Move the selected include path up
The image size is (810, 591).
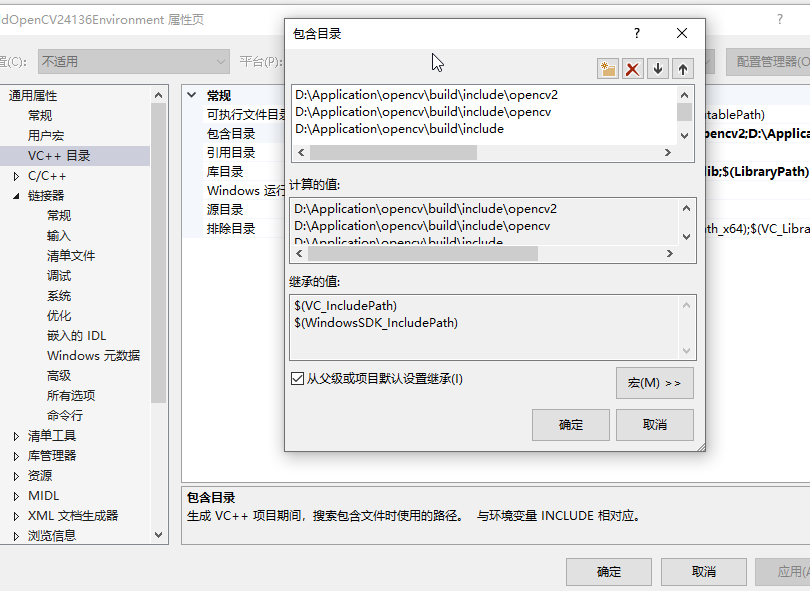[684, 68]
